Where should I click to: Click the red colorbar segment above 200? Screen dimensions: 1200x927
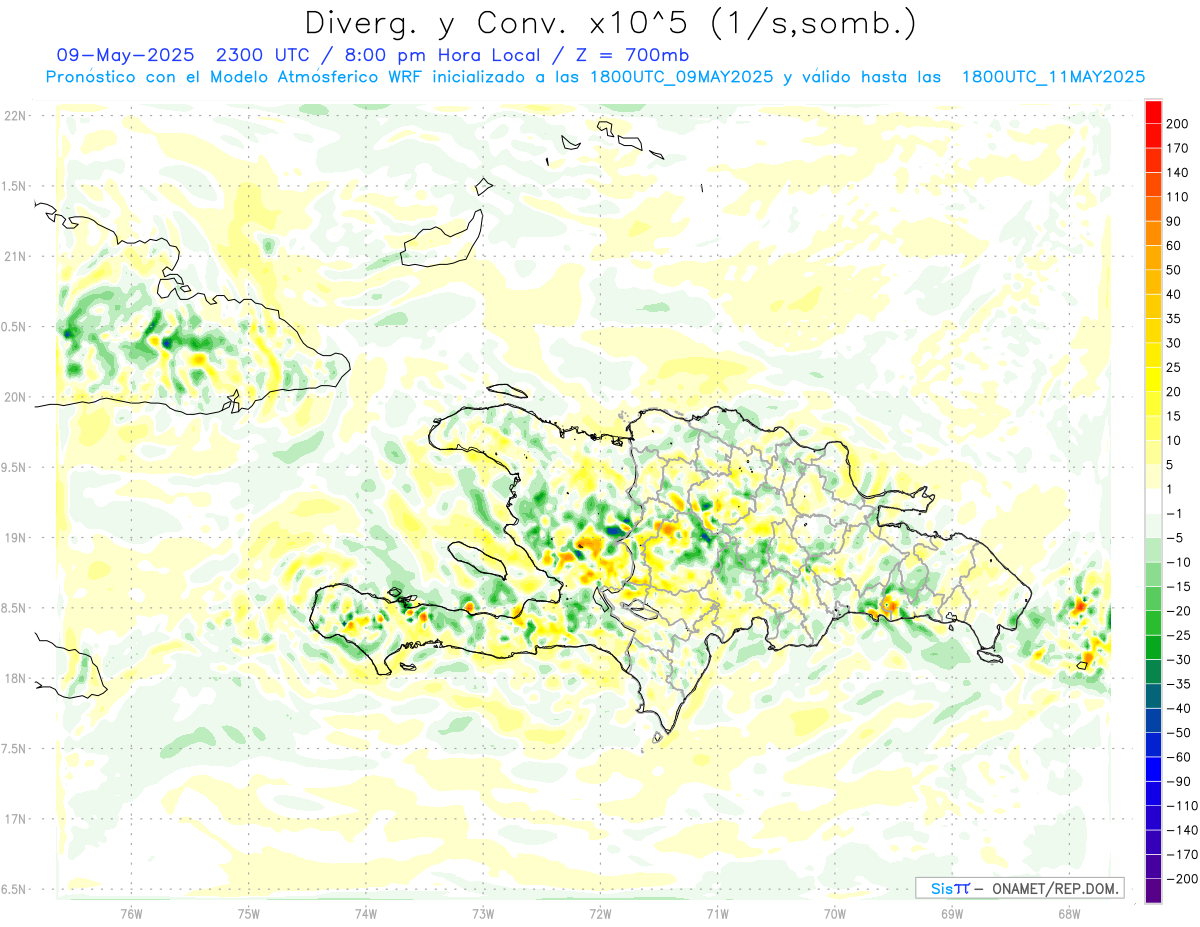coord(1153,112)
